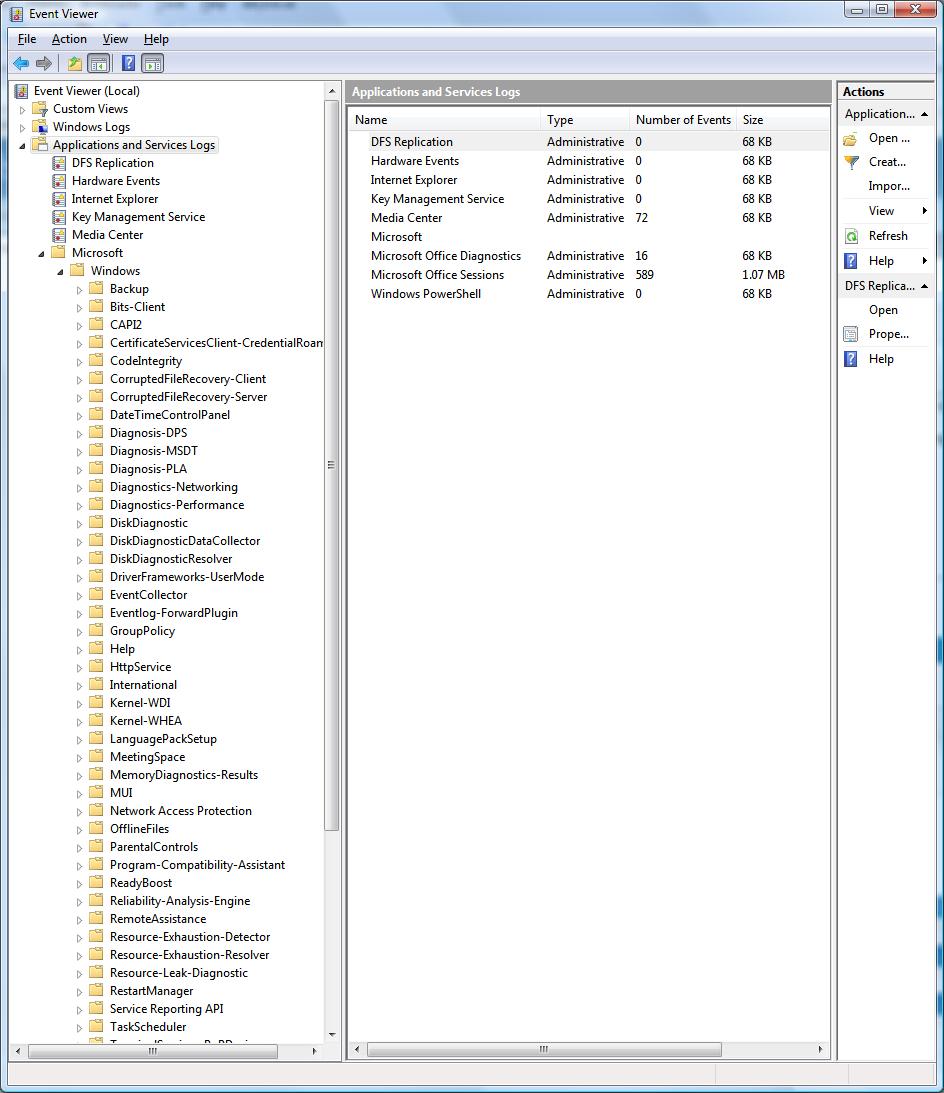Select Network Access Protection tree item
Screen dimensions: 944x1093
point(181,811)
